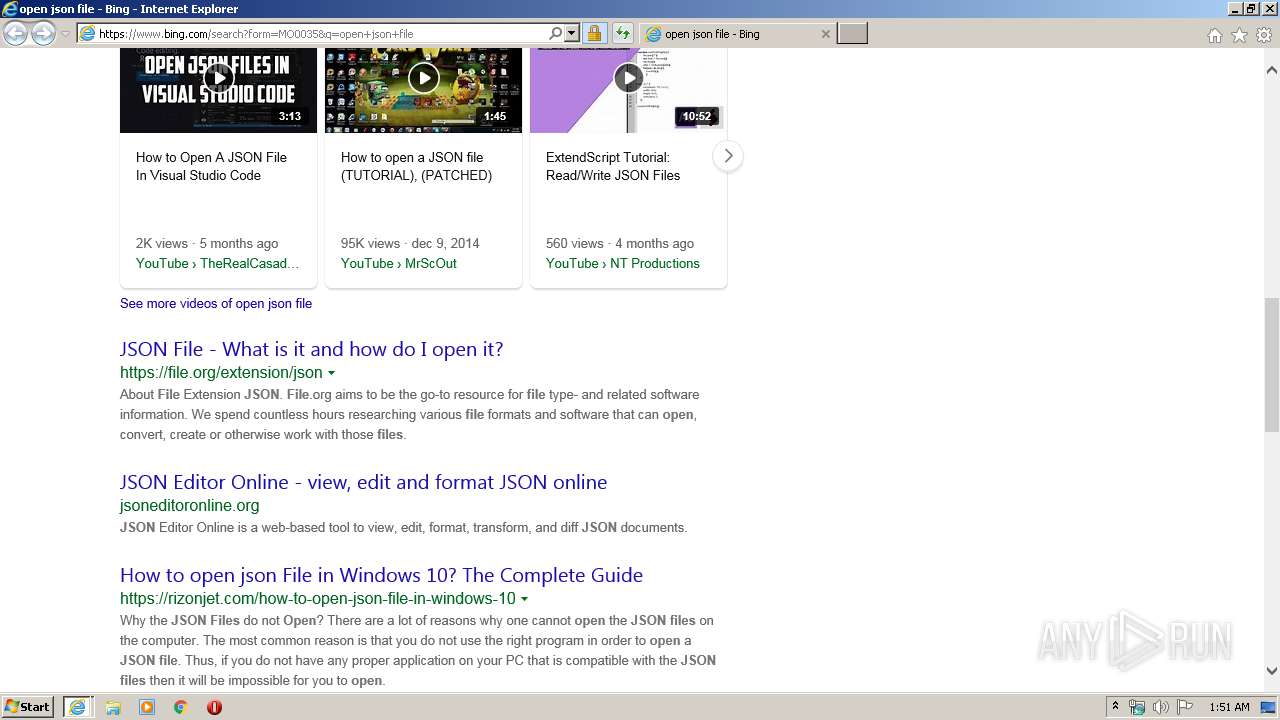Show next videos with right chevron
The image size is (1280, 720).
tap(728, 156)
